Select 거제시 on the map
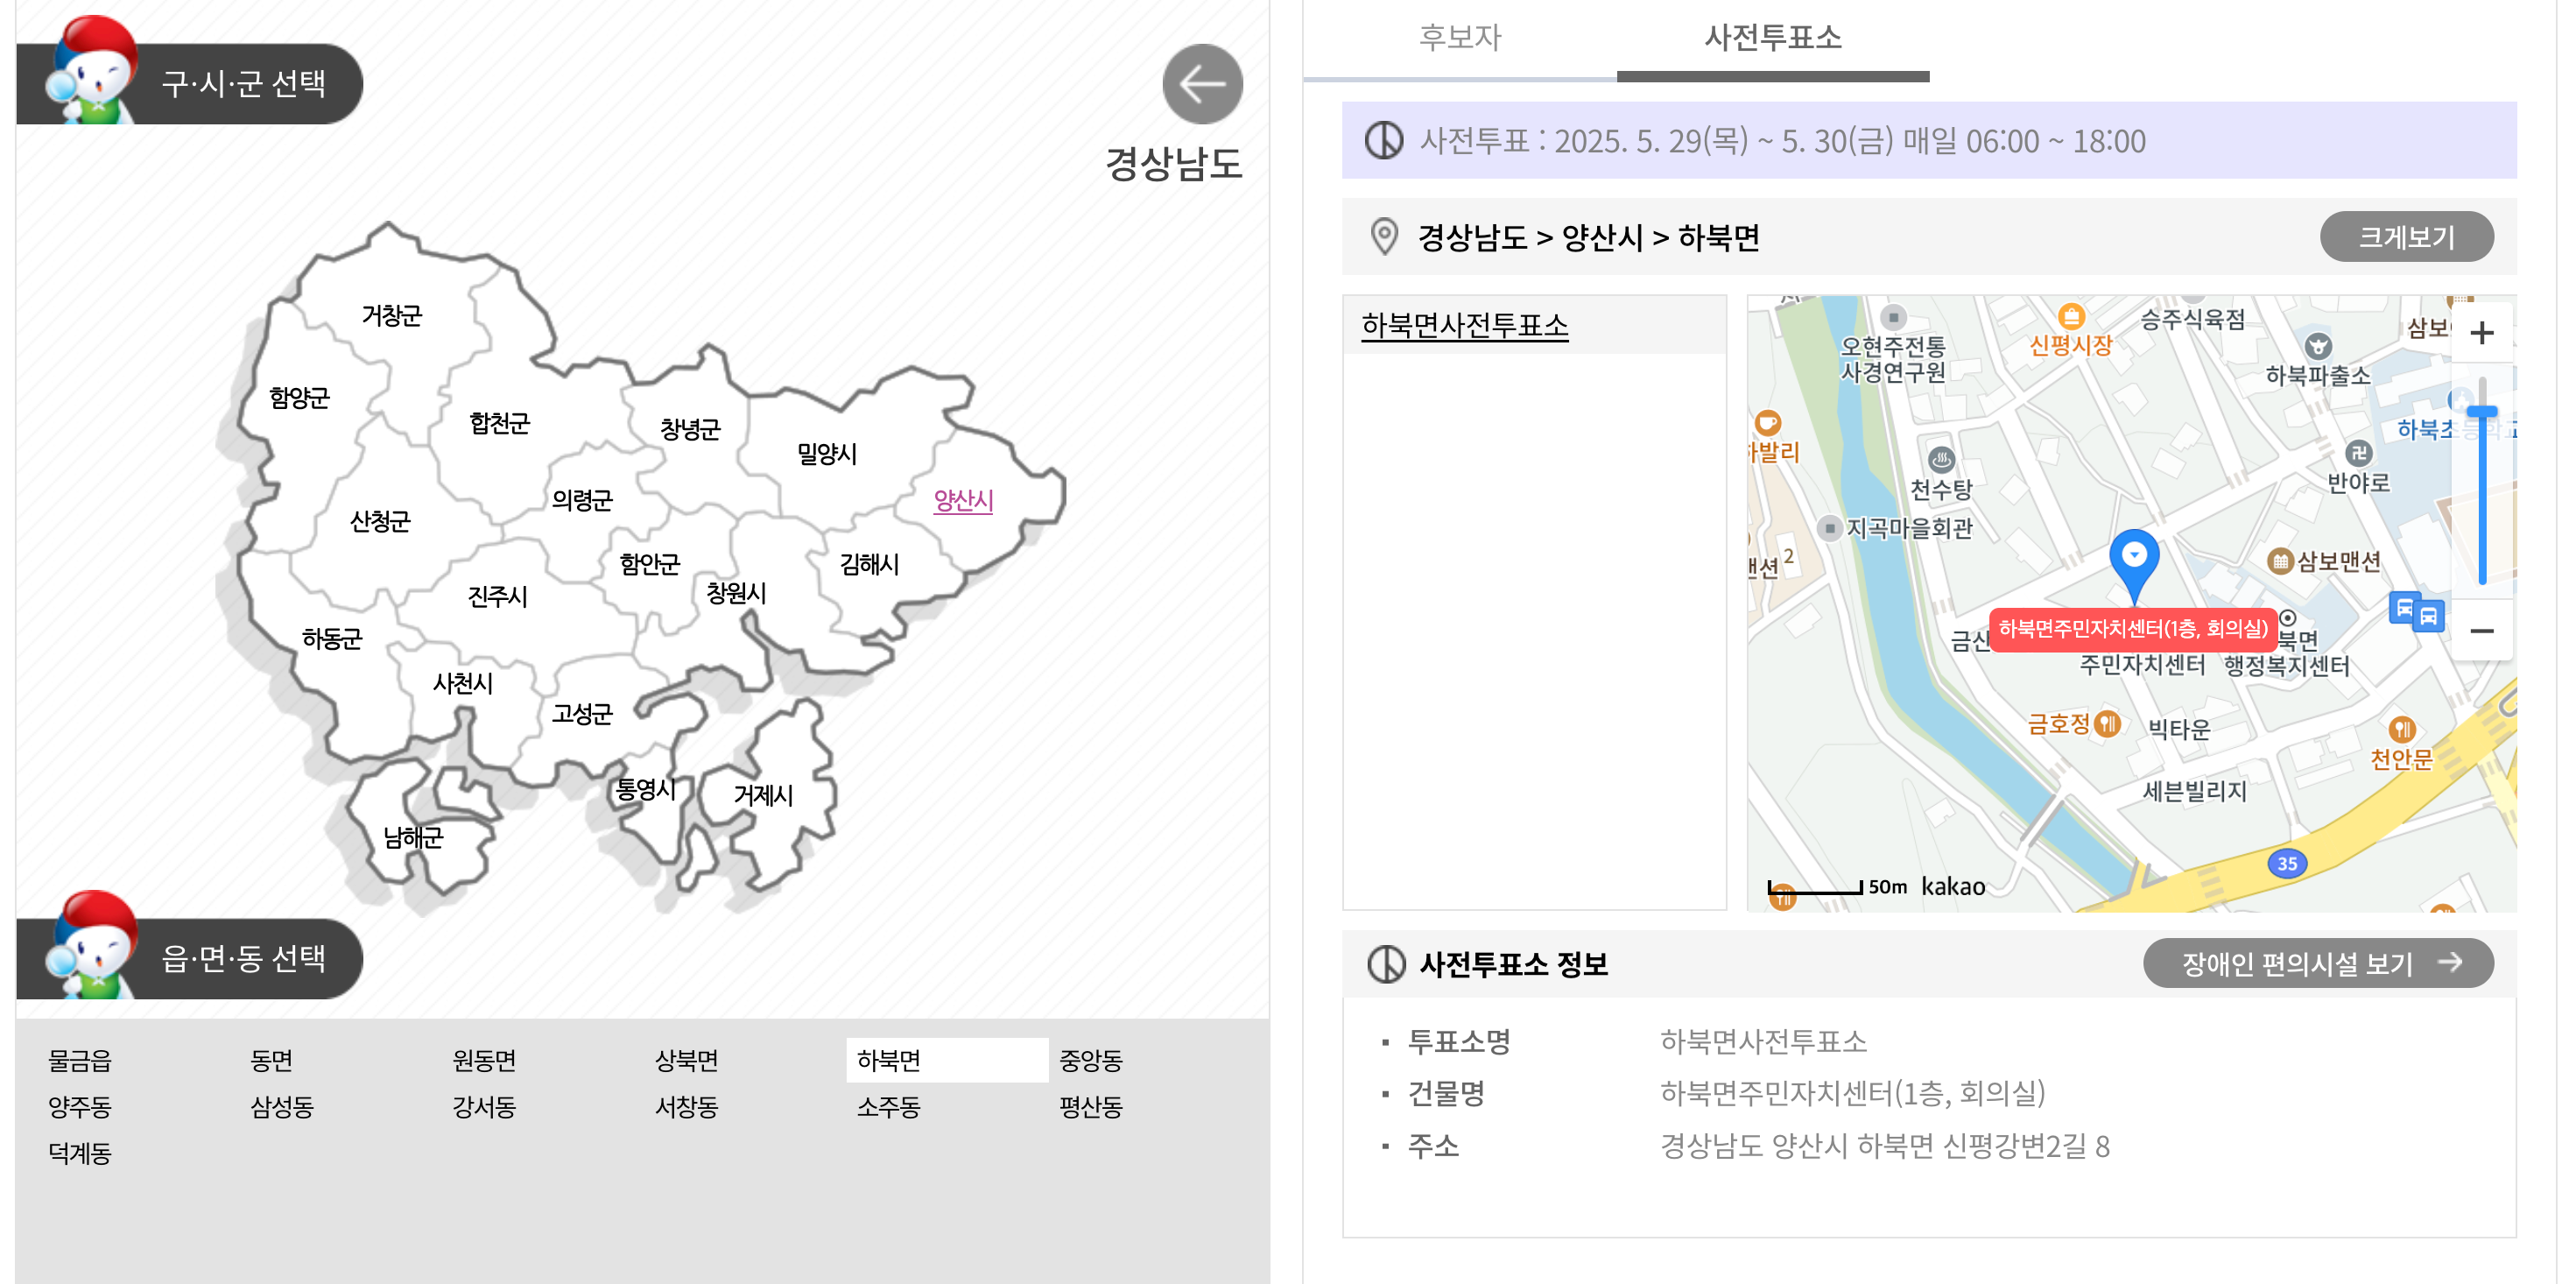The image size is (2576, 1284). tap(763, 796)
